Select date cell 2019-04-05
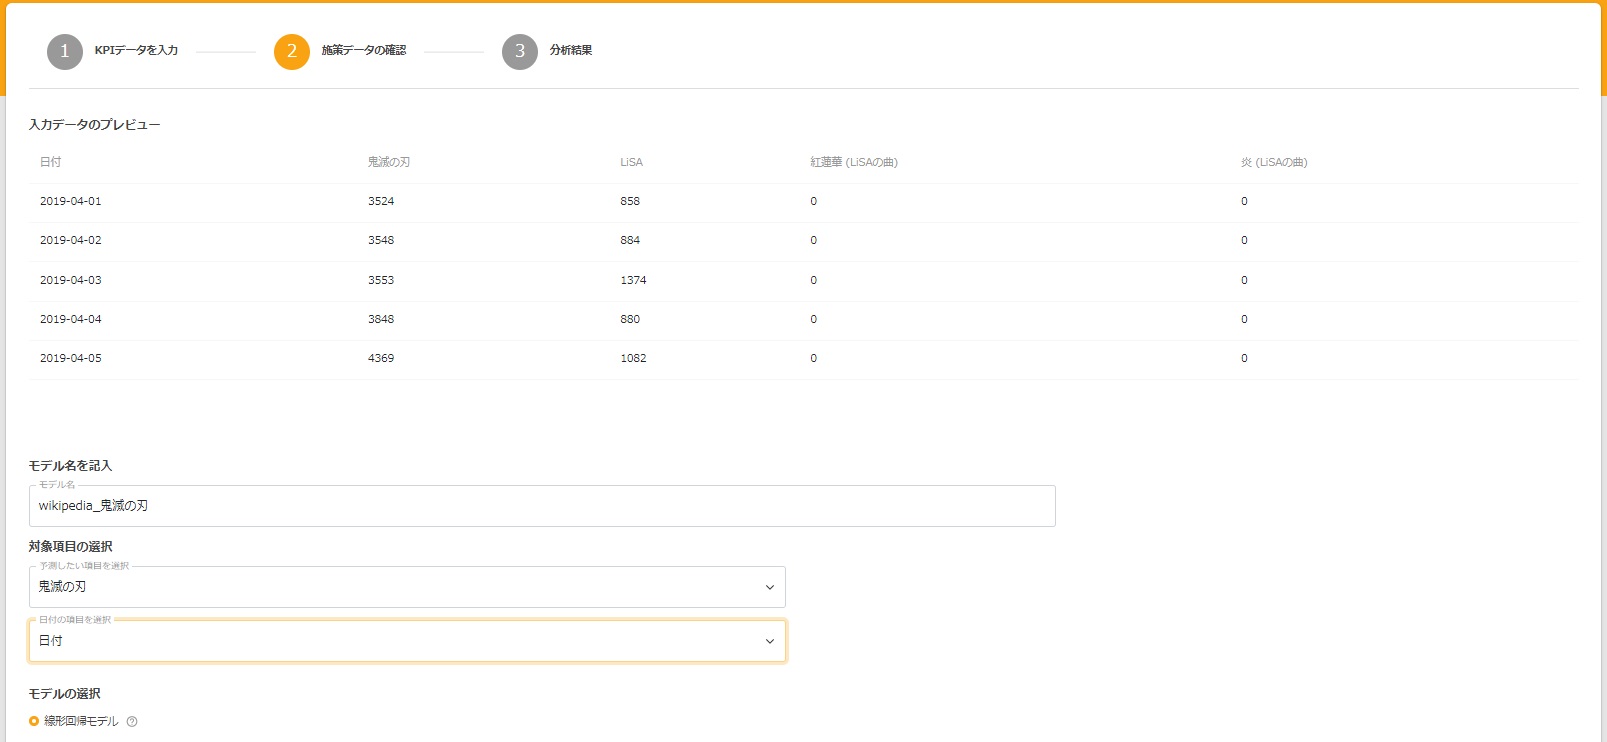1607x742 pixels. tap(71, 358)
